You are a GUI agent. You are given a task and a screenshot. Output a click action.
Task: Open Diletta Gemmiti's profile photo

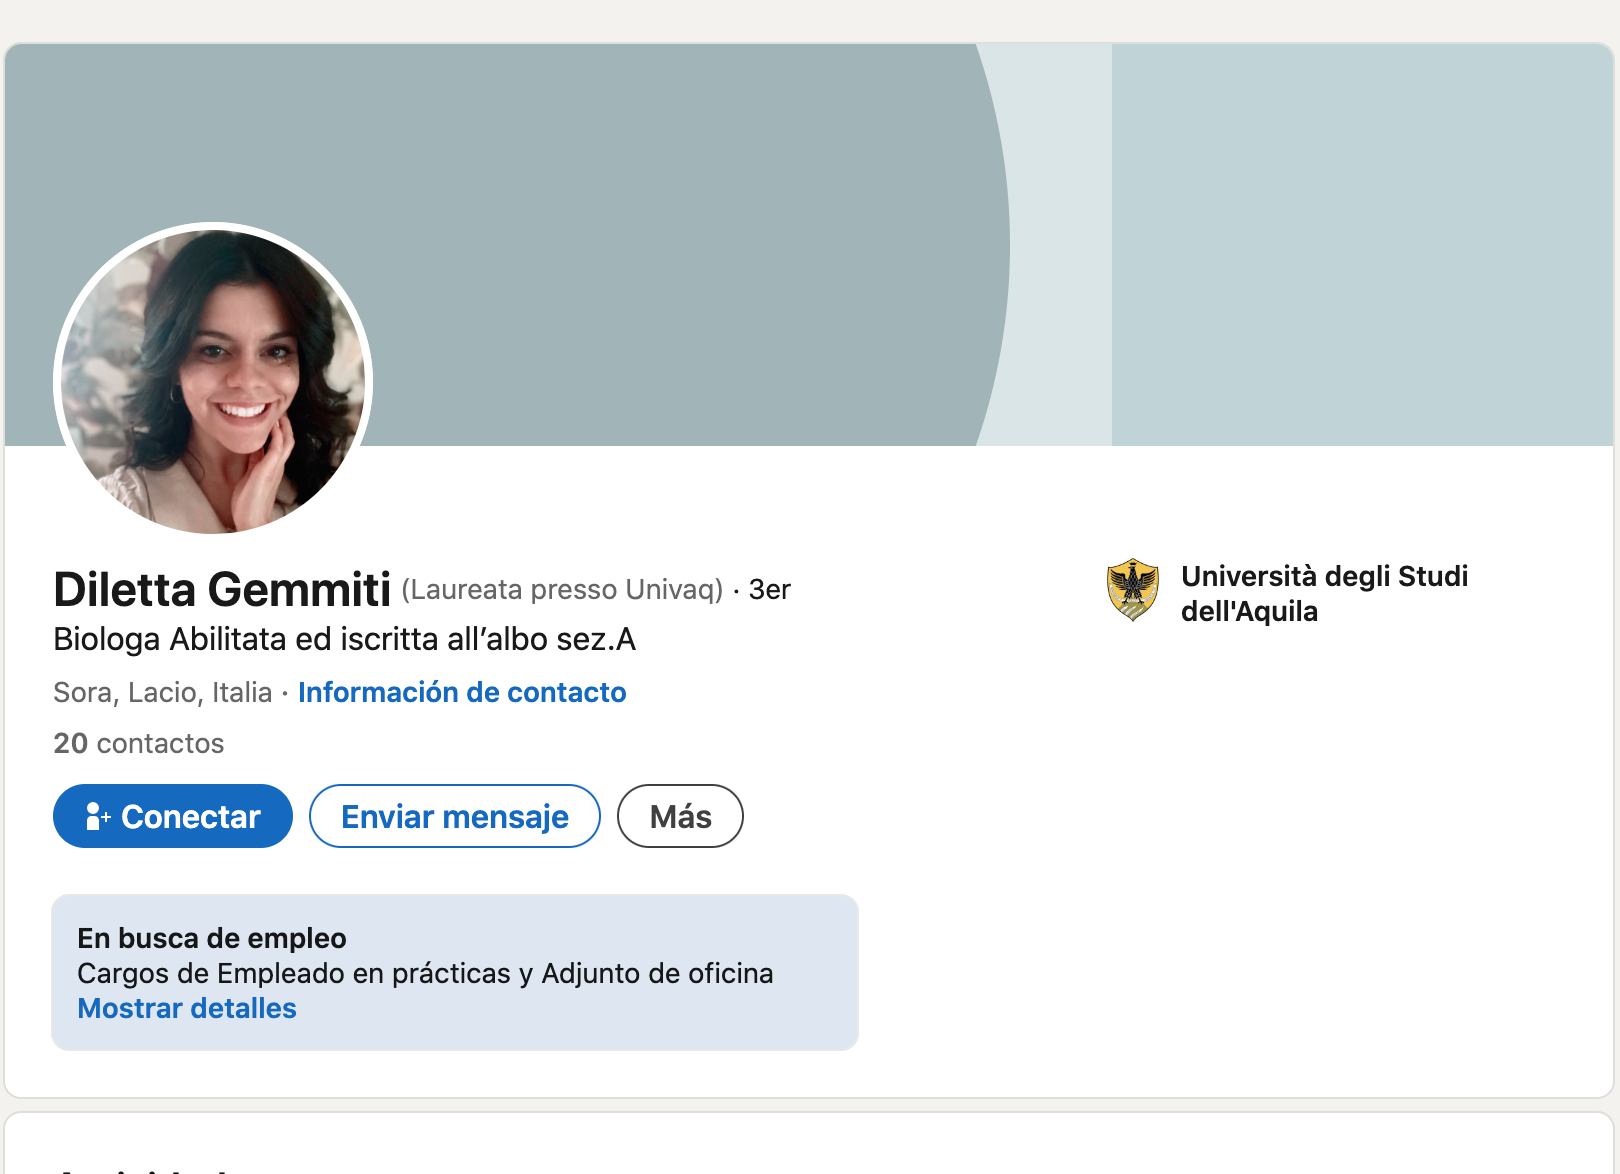213,380
